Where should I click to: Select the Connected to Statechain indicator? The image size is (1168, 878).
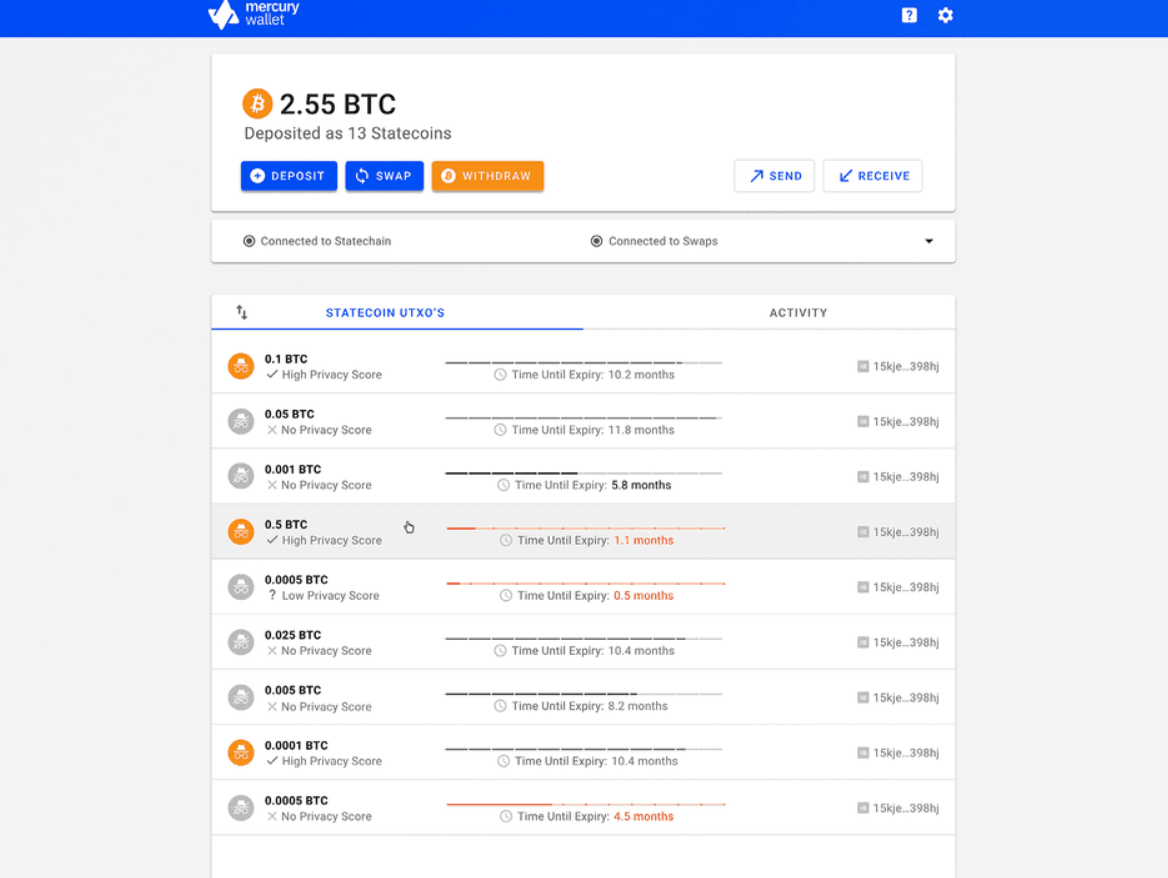pos(319,241)
